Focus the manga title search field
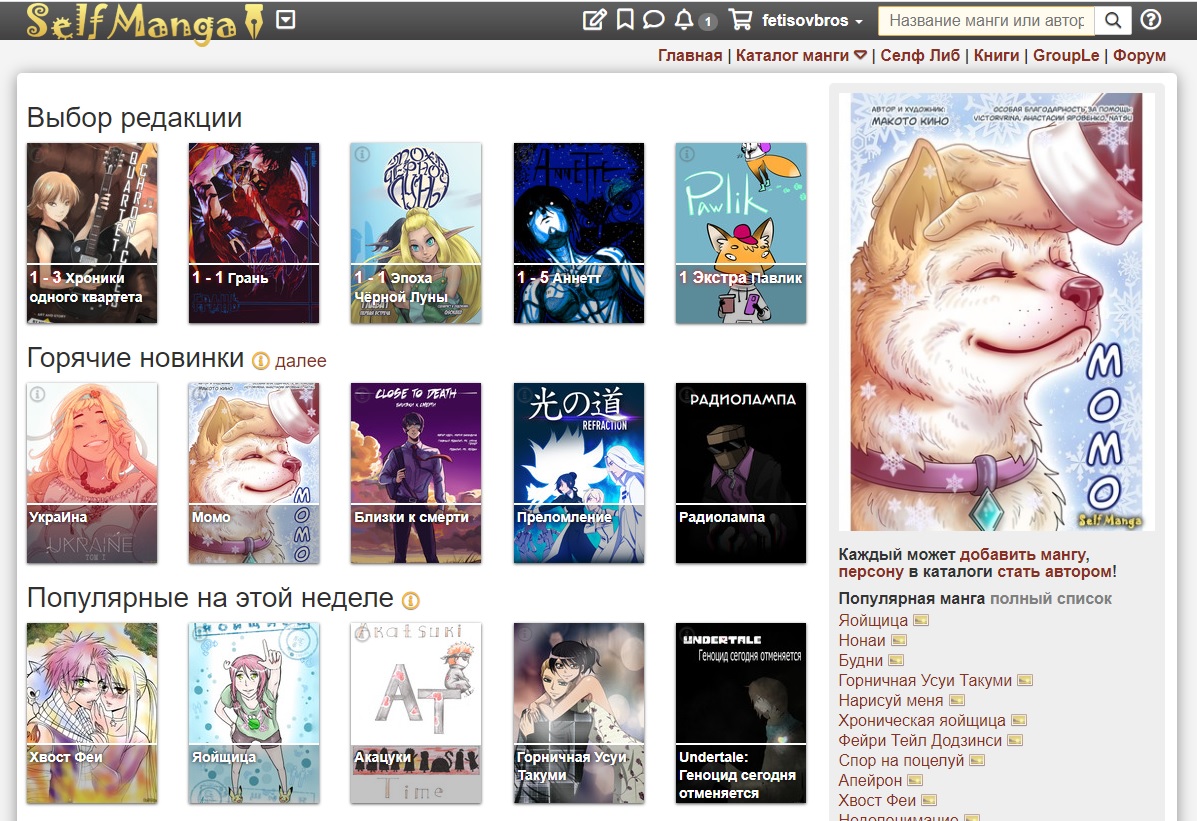1197x821 pixels. pos(986,21)
